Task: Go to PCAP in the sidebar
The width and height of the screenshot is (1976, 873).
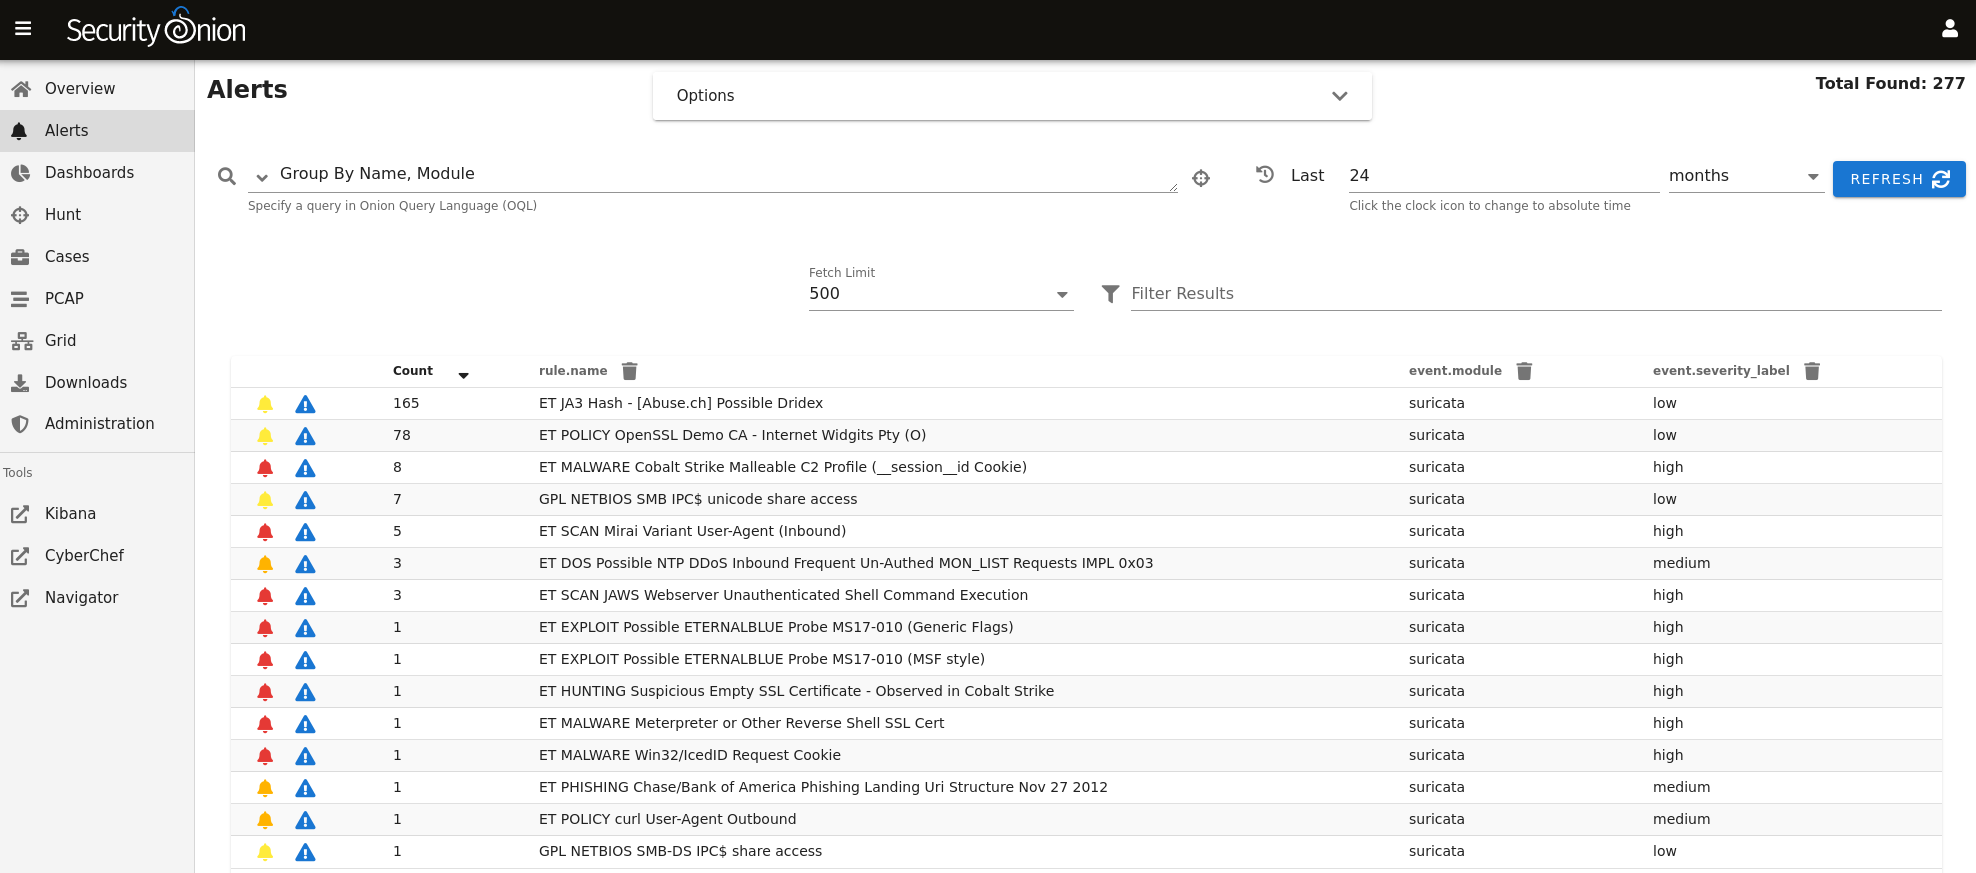Action: [x=64, y=299]
